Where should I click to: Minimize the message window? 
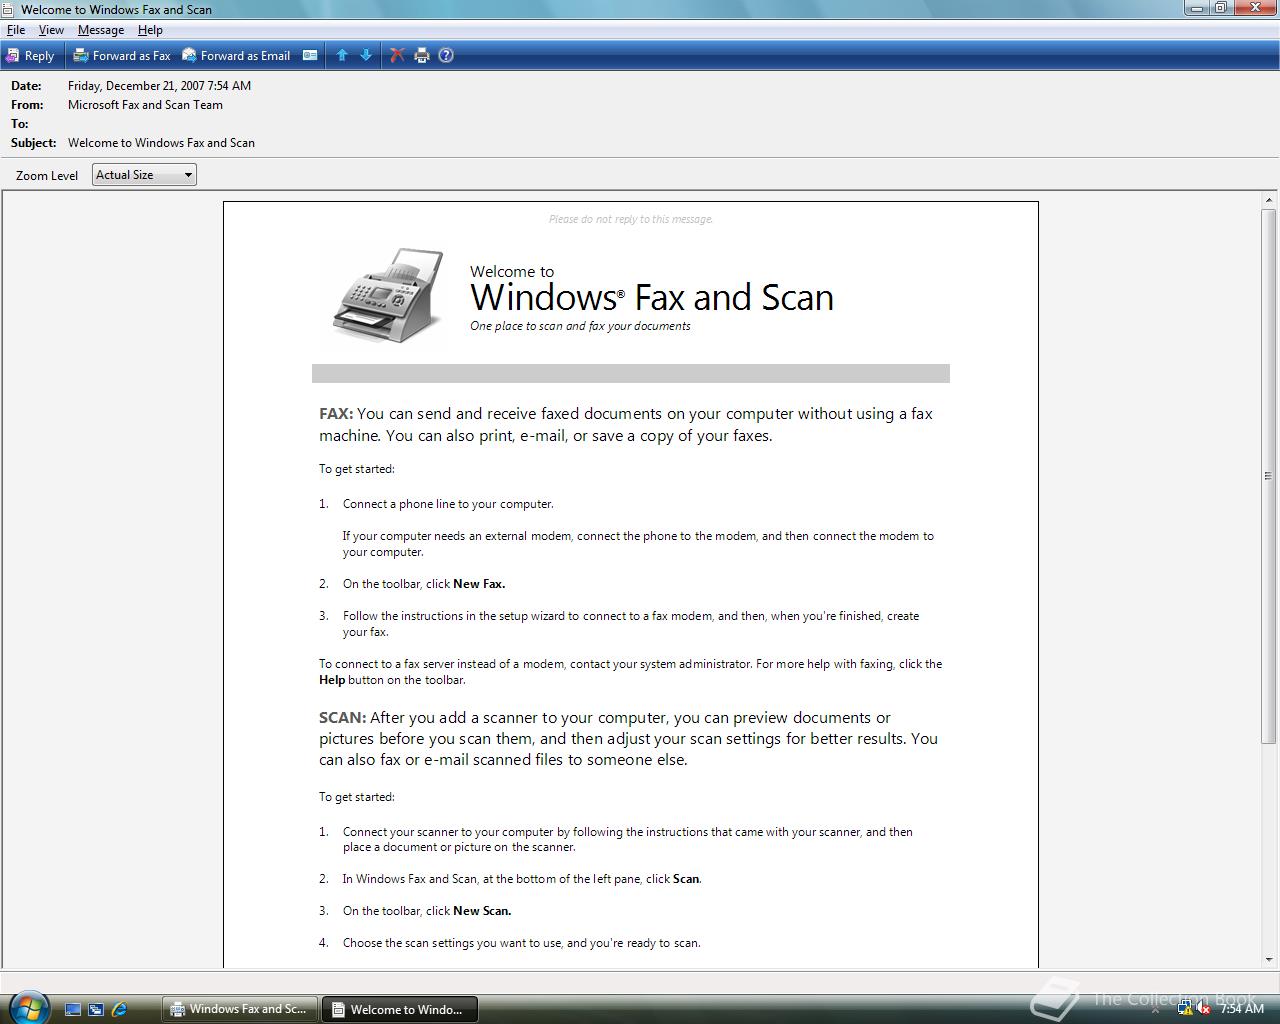pyautogui.click(x=1196, y=8)
